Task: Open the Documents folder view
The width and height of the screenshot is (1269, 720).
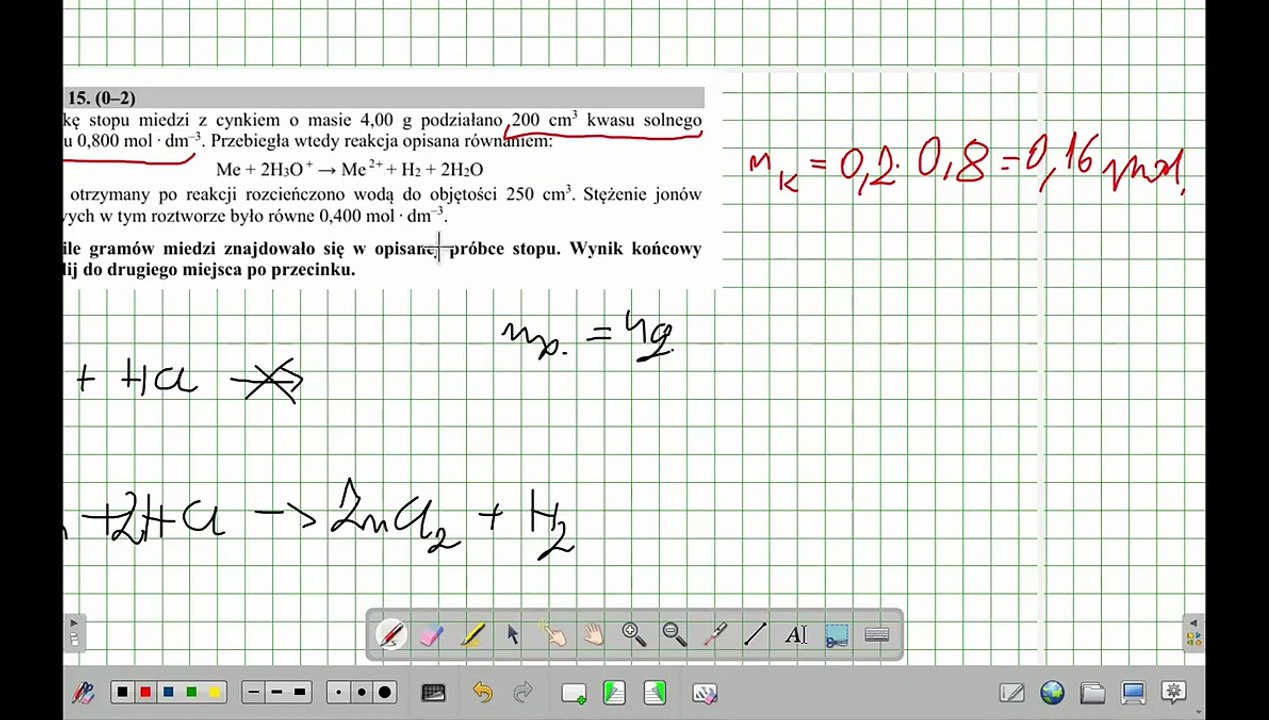Action: pyautogui.click(x=1093, y=692)
